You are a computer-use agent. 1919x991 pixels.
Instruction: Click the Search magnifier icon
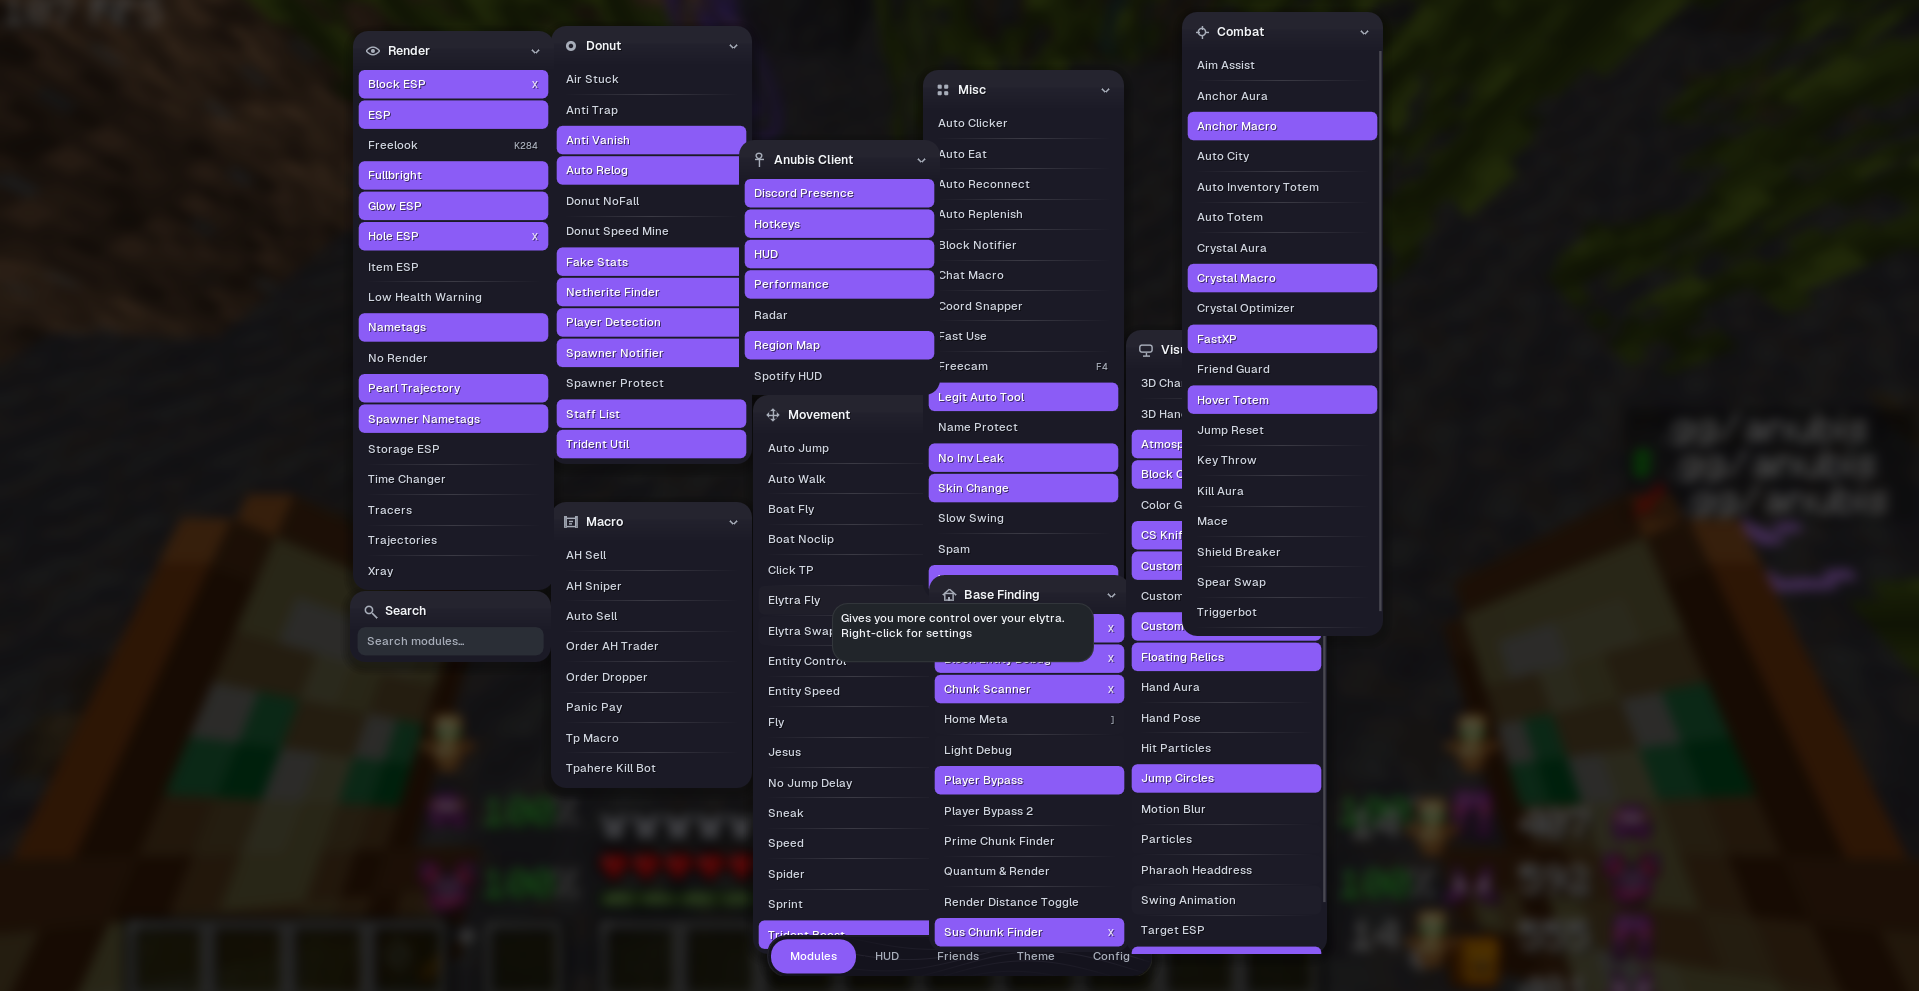tap(370, 611)
